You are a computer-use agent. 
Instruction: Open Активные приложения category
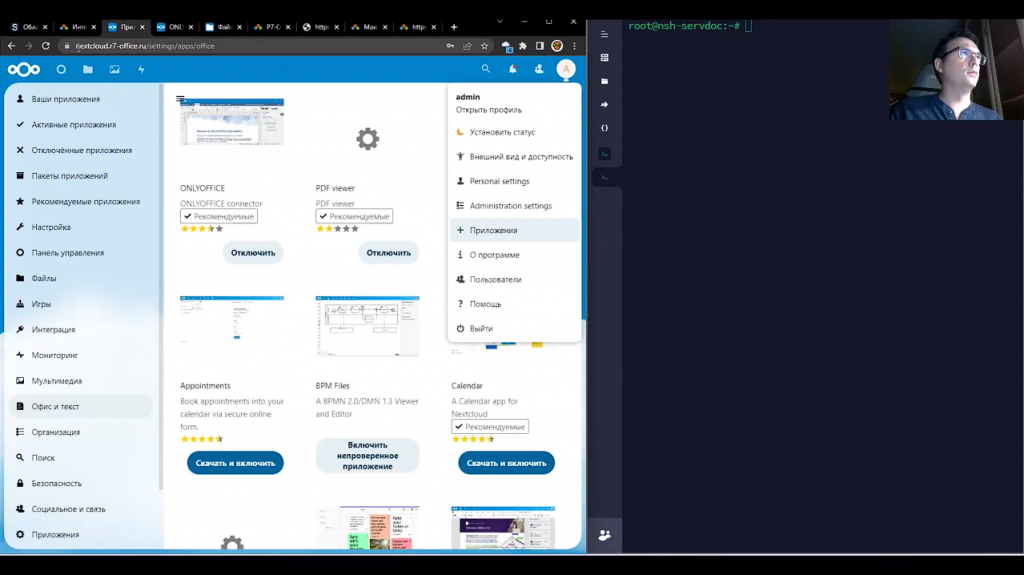tap(82, 125)
